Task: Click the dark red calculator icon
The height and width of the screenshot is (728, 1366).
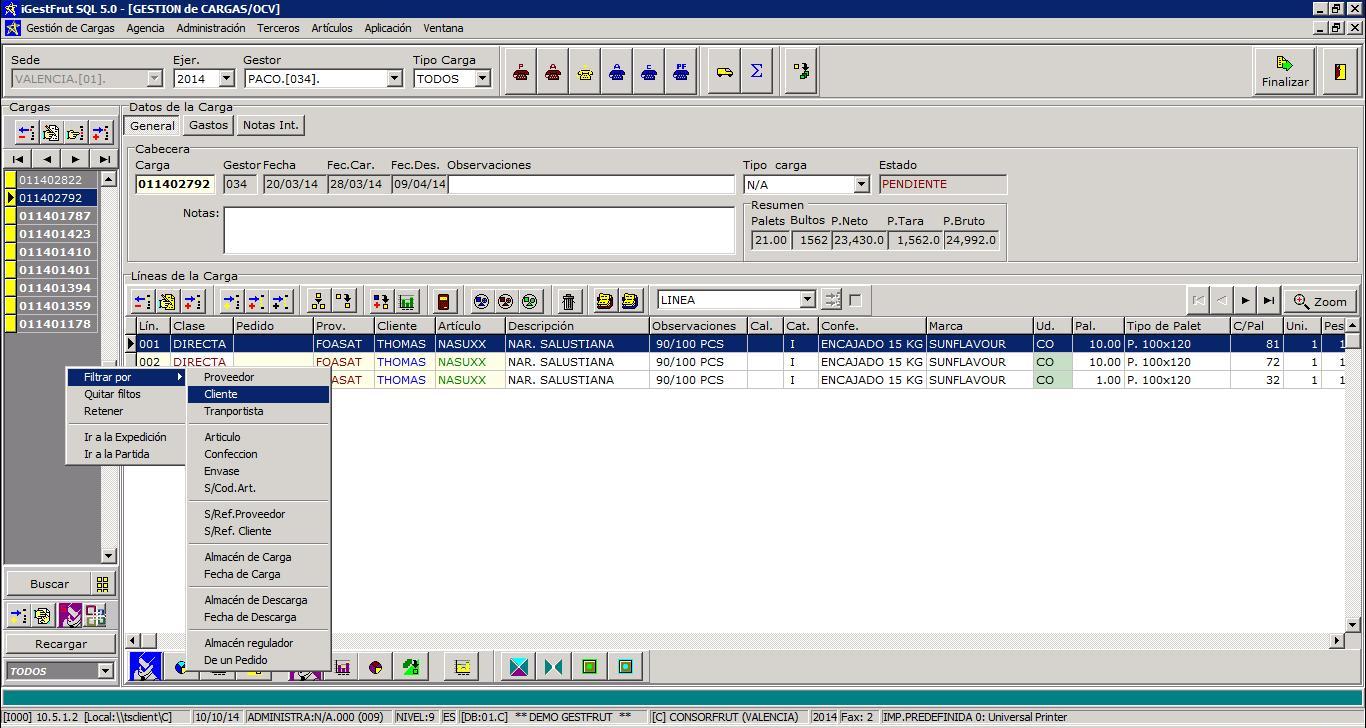Action: point(444,301)
